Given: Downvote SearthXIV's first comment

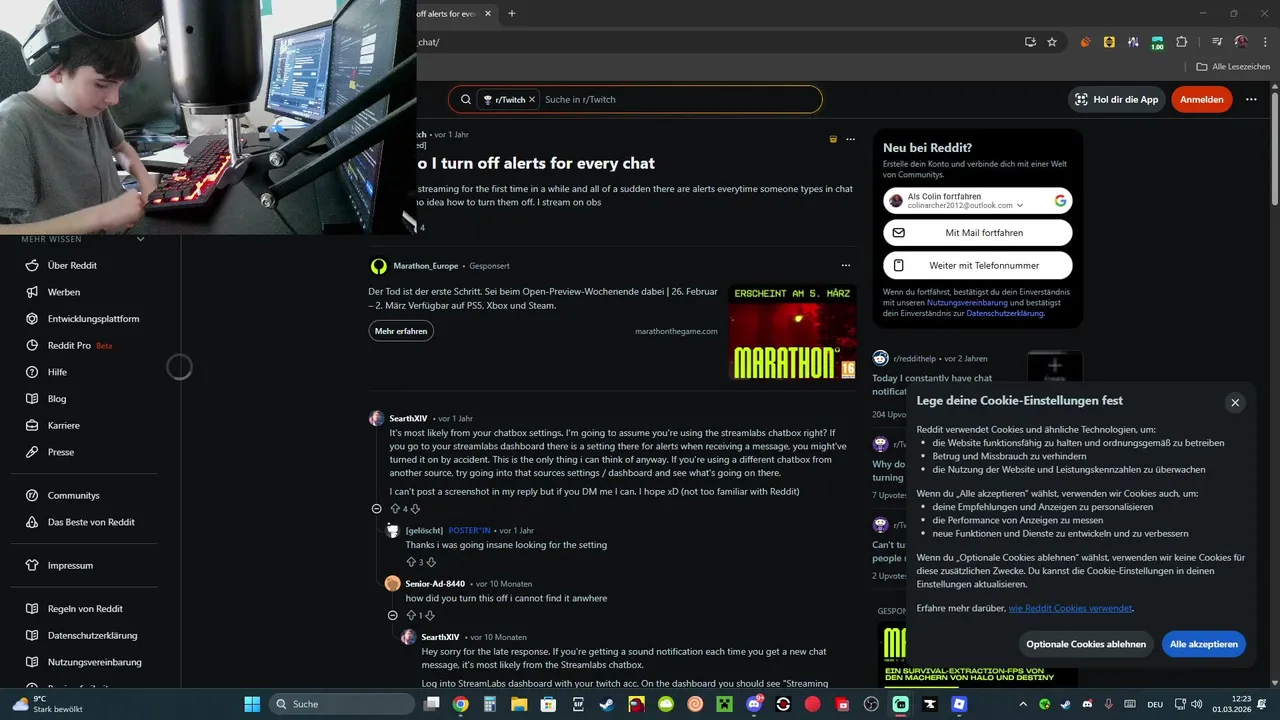Looking at the screenshot, I should (x=415, y=509).
